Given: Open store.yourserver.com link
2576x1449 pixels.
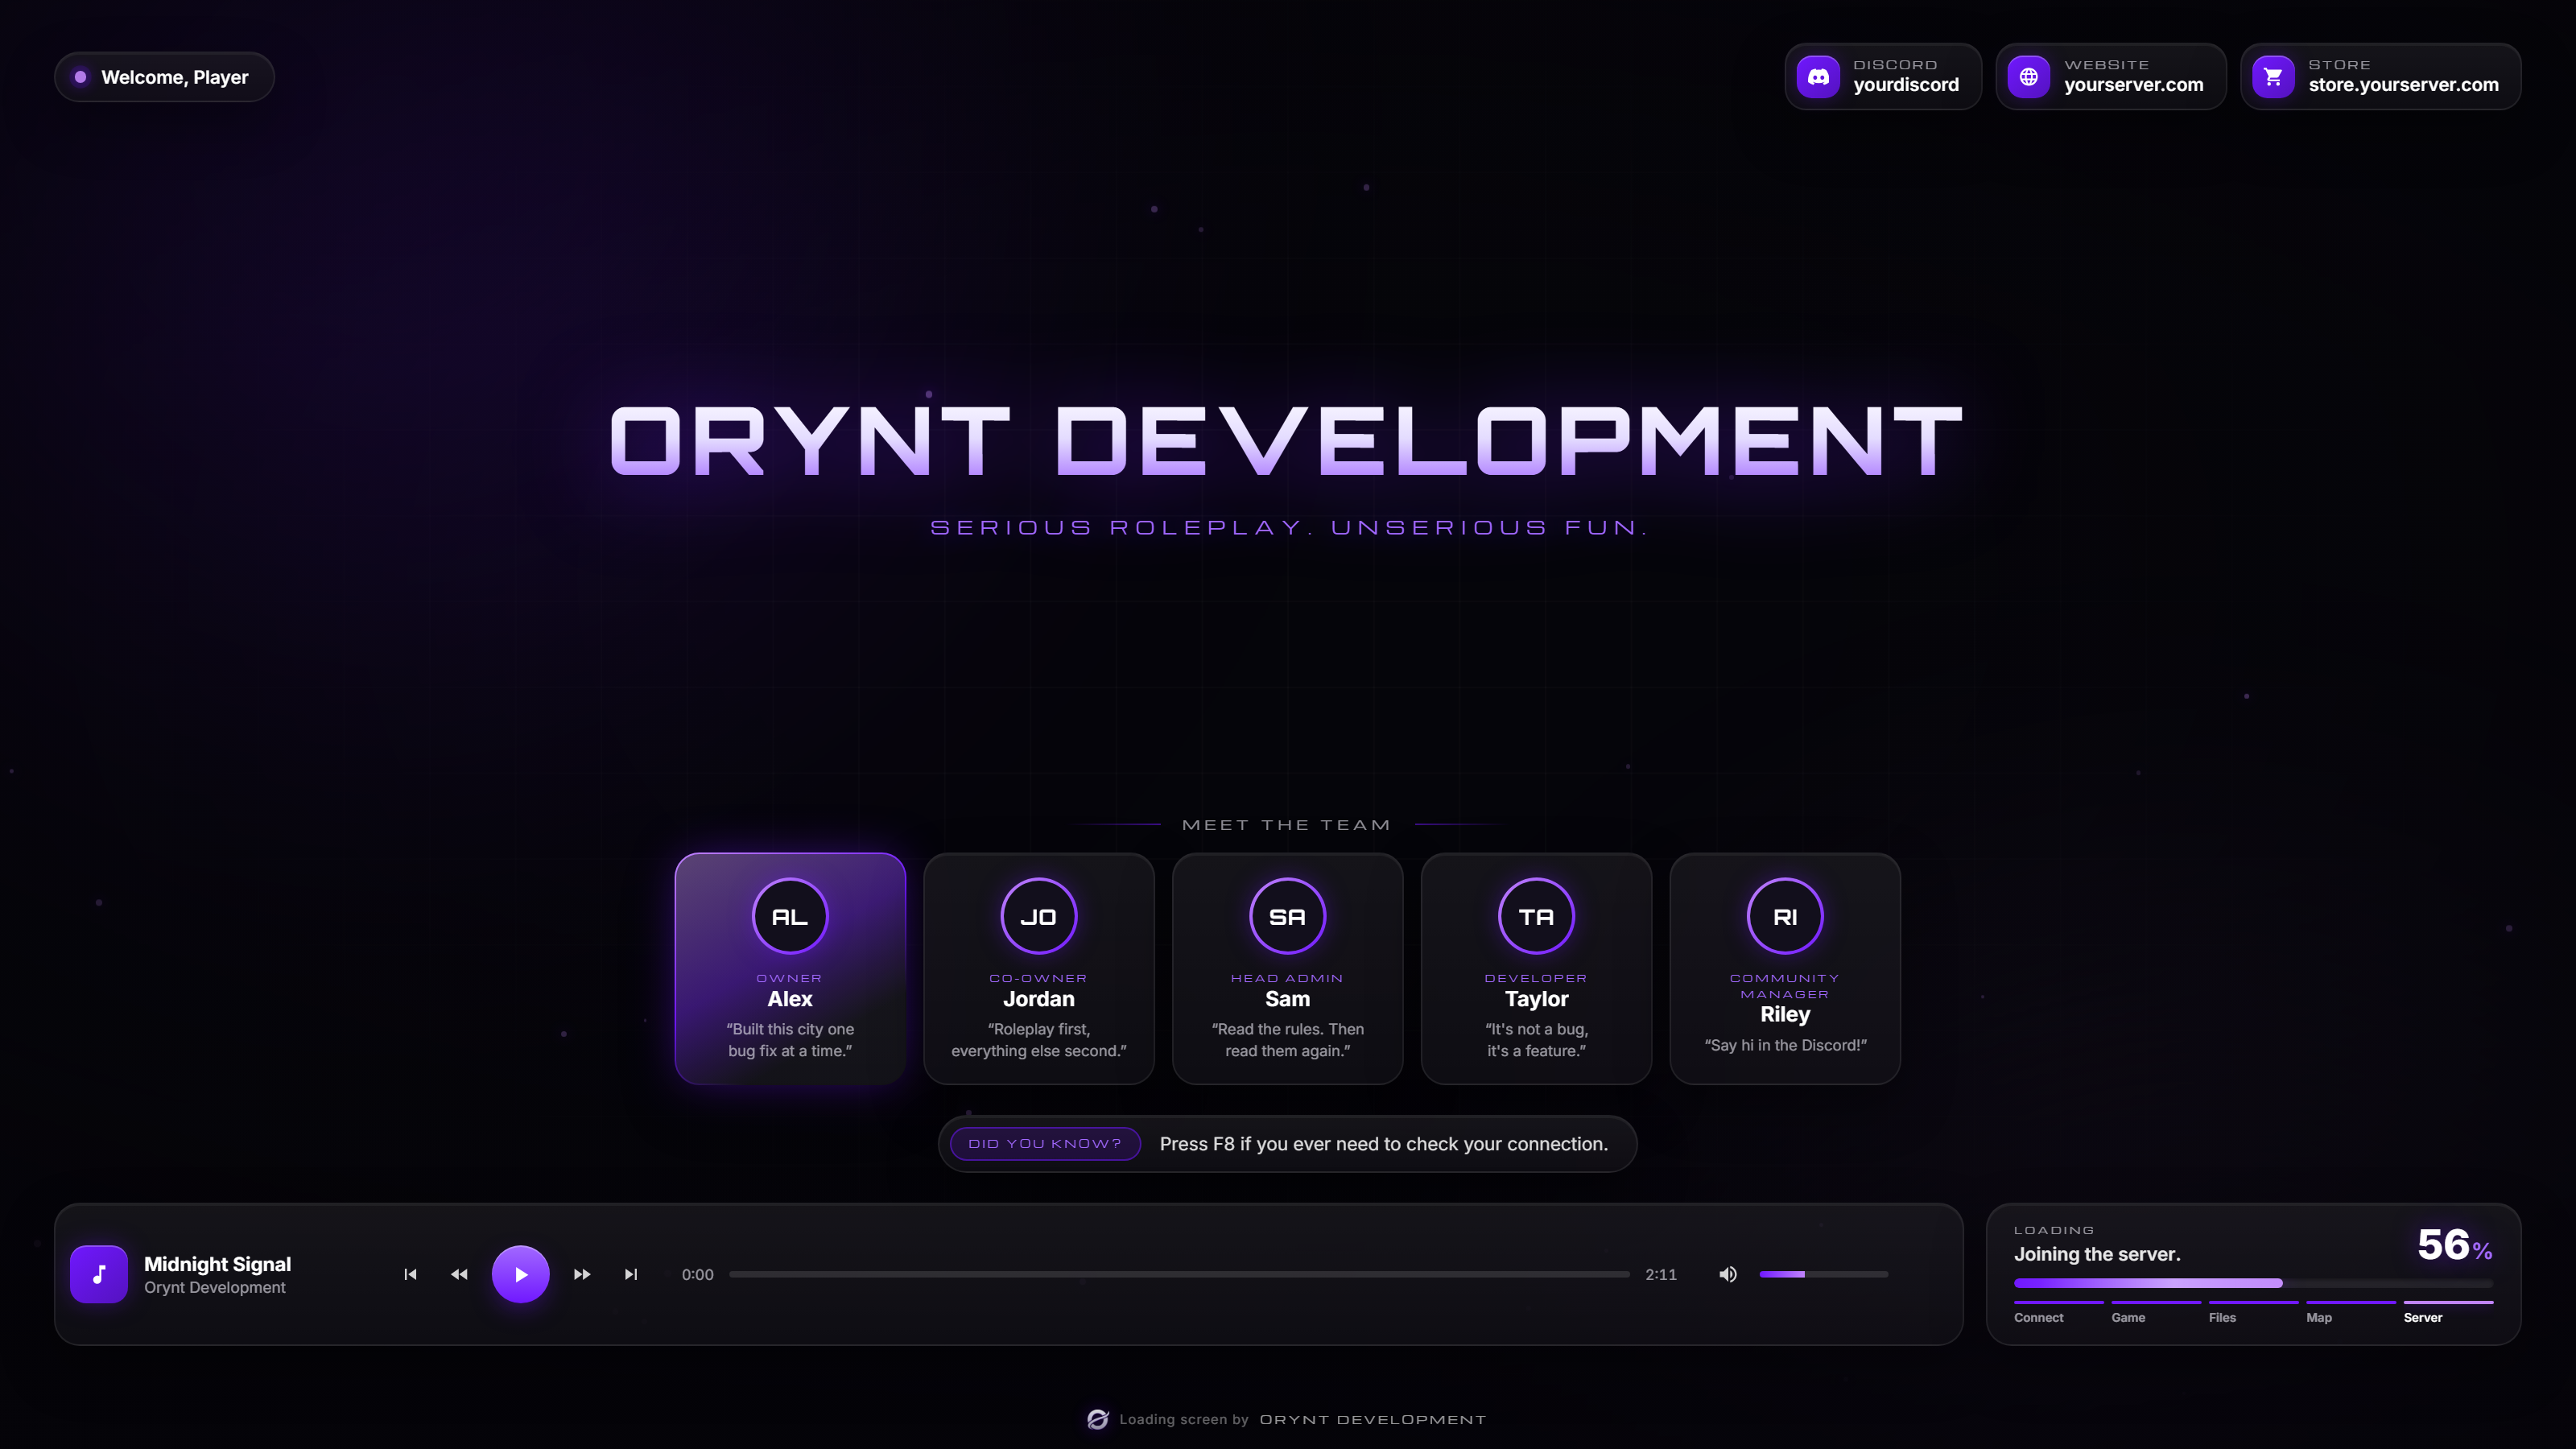Looking at the screenshot, I should [2403, 85].
